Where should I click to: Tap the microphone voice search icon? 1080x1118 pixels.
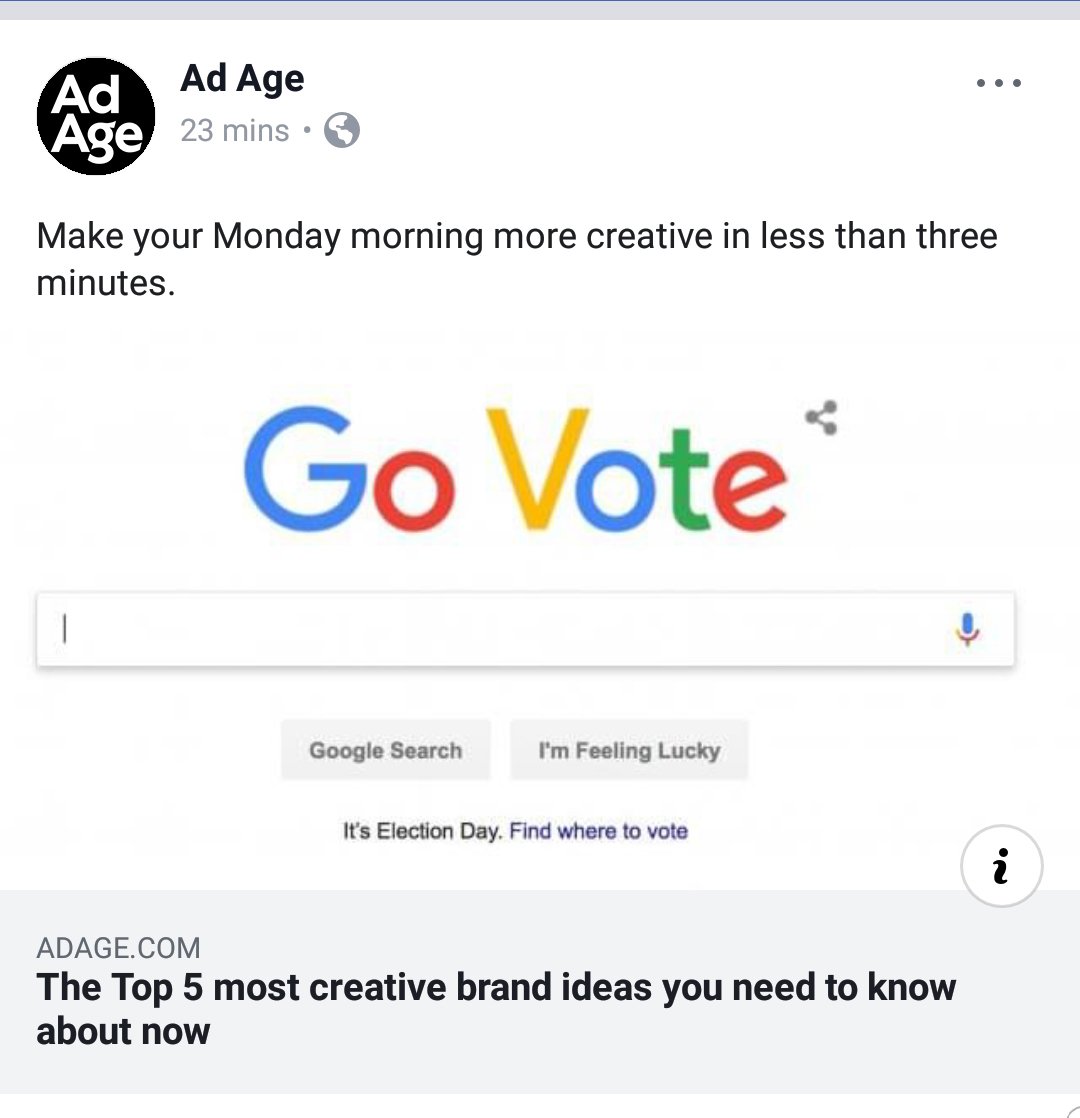click(967, 629)
